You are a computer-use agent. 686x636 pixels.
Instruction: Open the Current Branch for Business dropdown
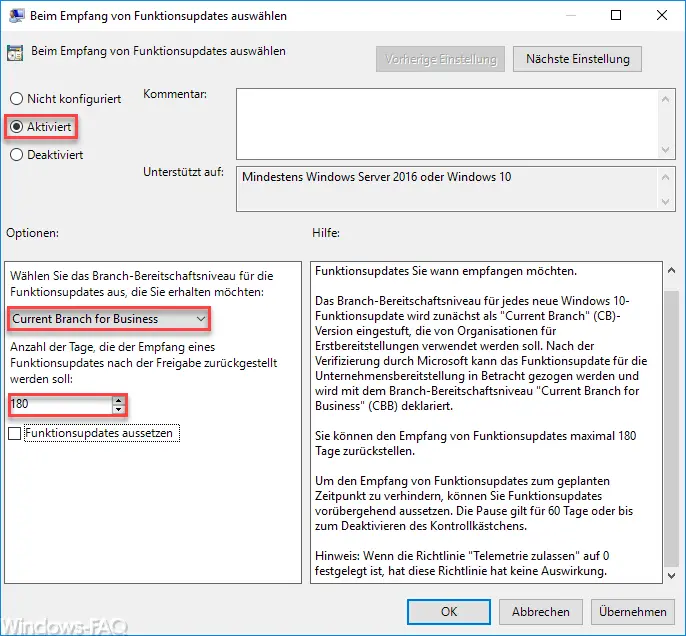(109, 319)
